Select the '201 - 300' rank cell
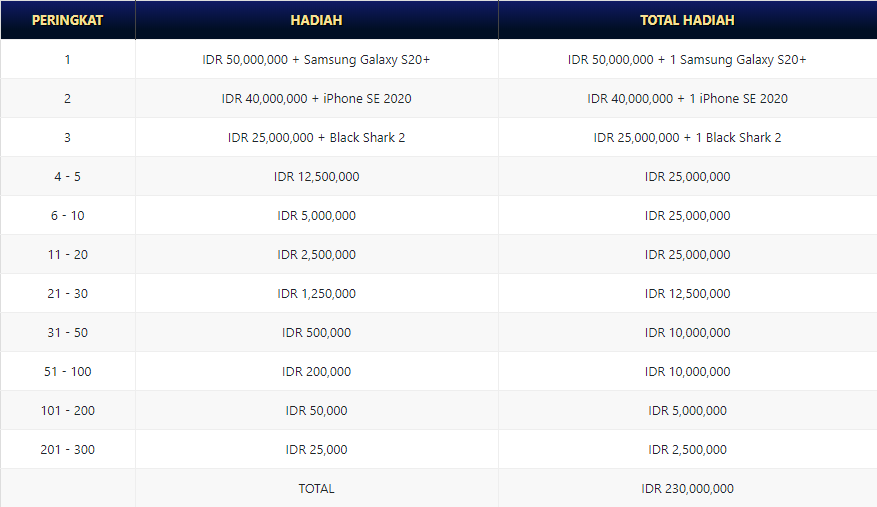 (68, 449)
